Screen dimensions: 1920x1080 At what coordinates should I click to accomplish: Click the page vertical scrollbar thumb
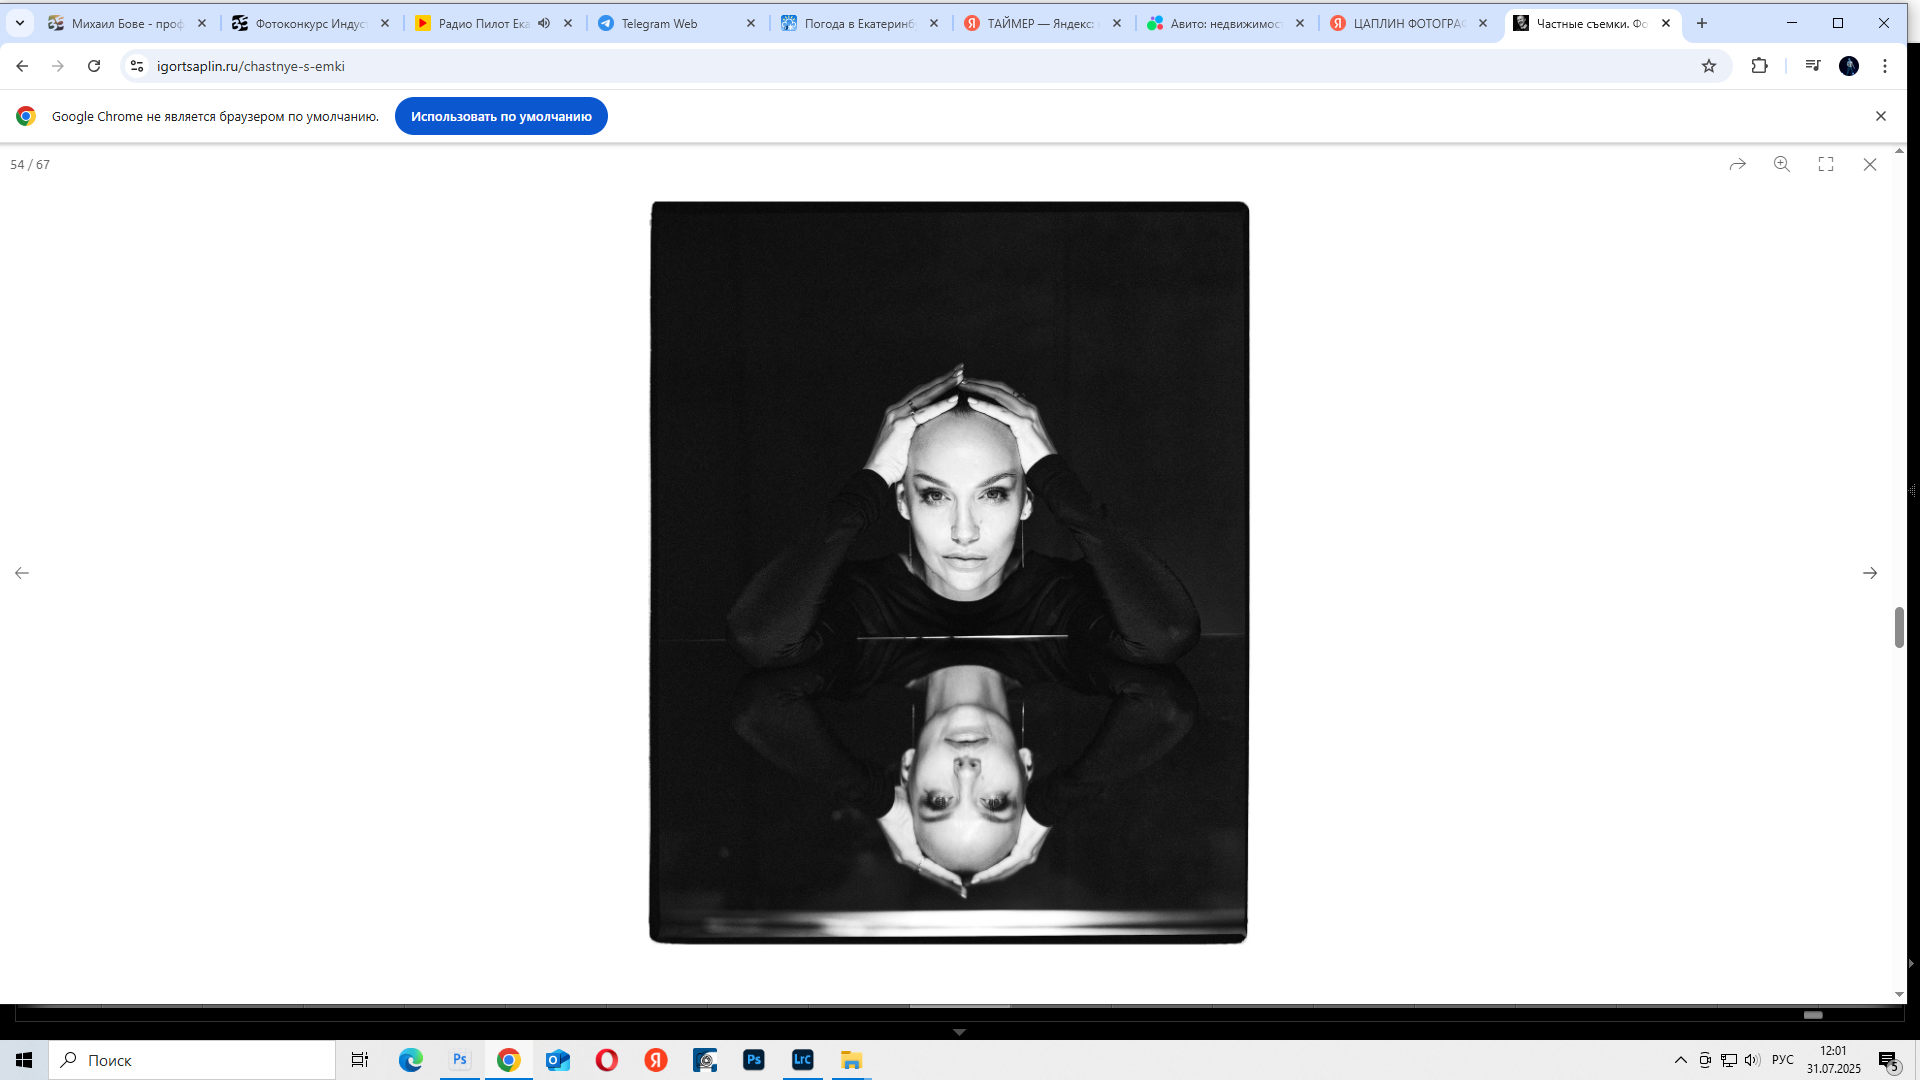click(x=1899, y=627)
